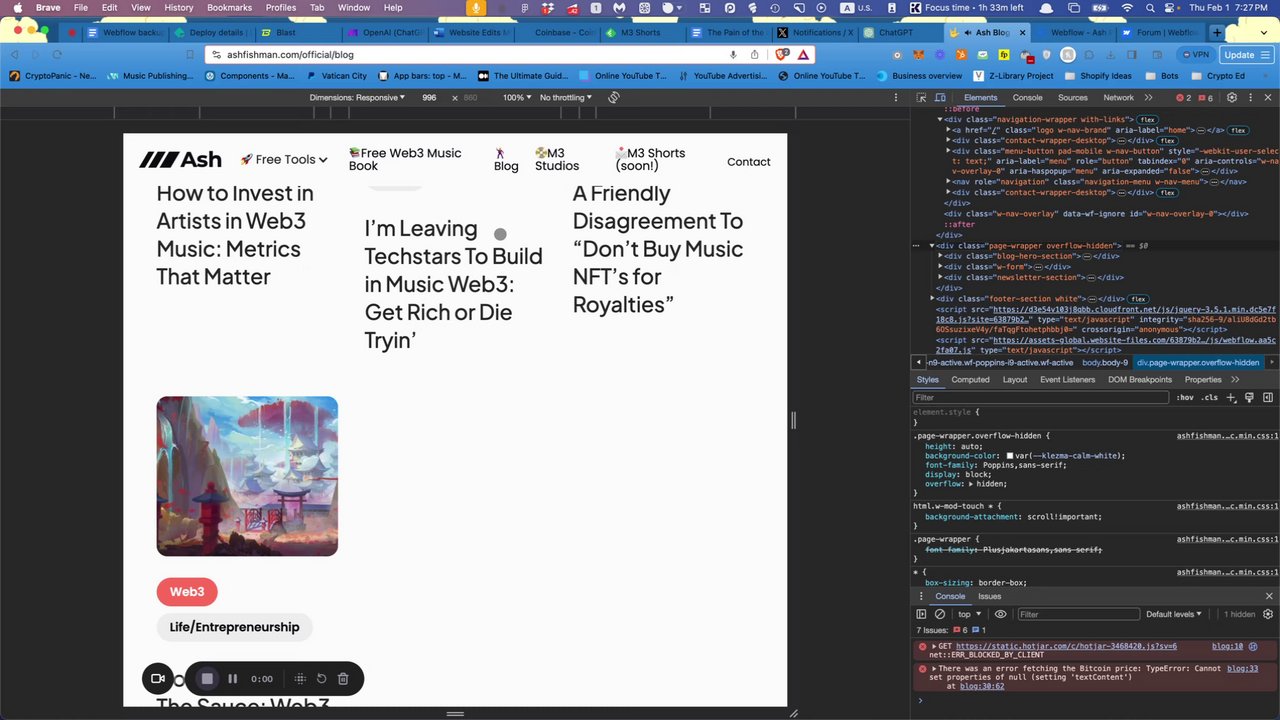Open the Issues tab in the drawer
This screenshot has width=1280, height=720.
pyautogui.click(x=989, y=596)
